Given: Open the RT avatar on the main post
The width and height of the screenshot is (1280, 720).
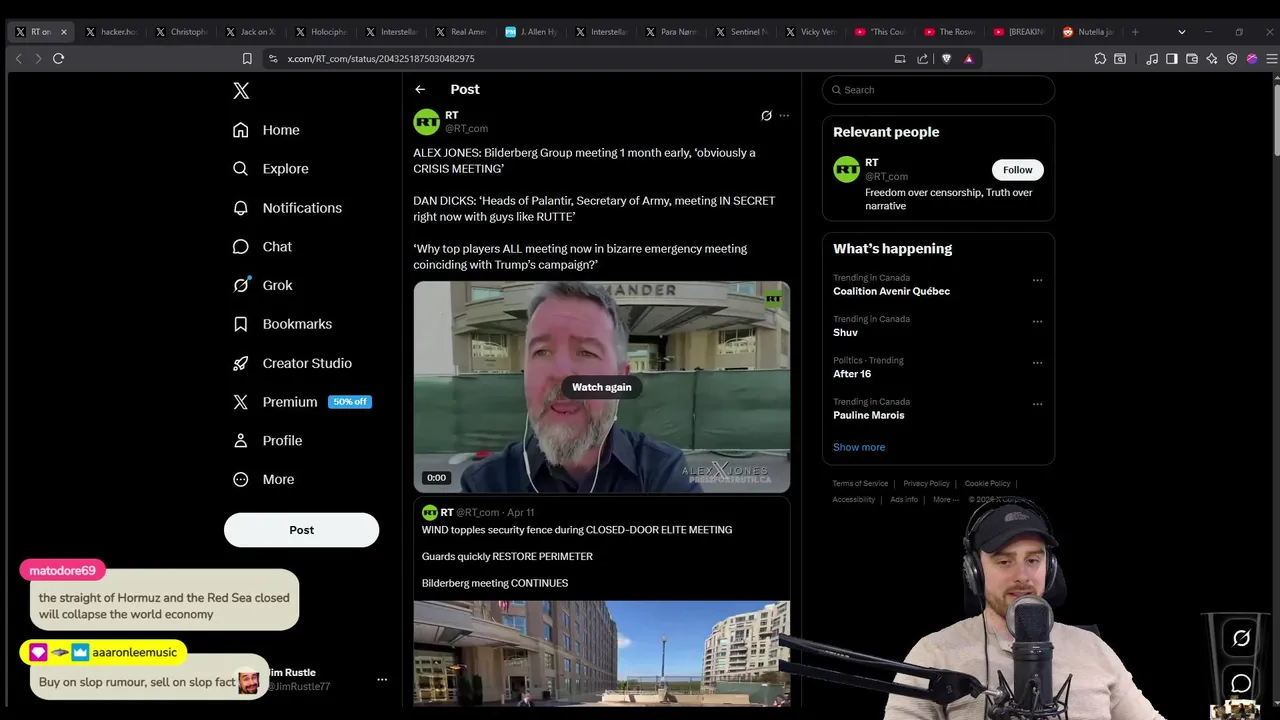Looking at the screenshot, I should (x=427, y=122).
